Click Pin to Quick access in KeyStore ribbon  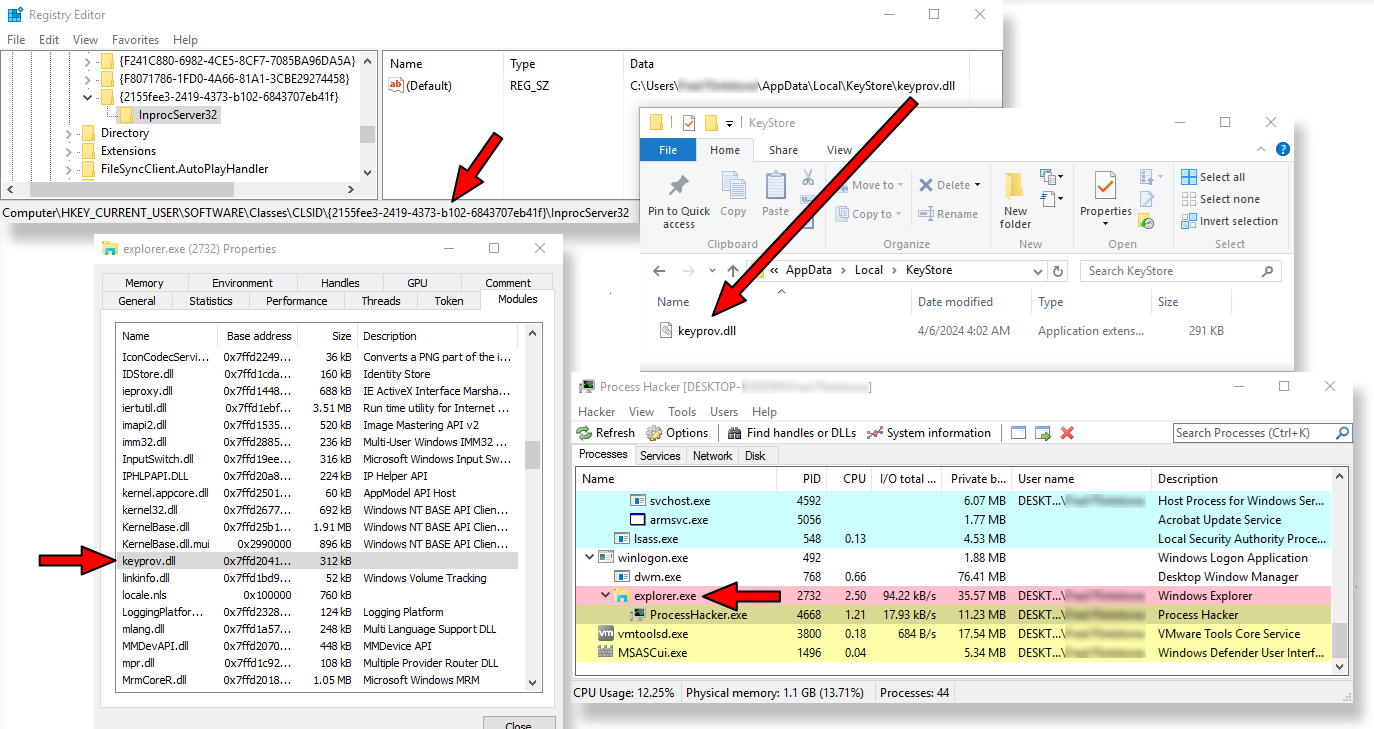[x=679, y=201]
